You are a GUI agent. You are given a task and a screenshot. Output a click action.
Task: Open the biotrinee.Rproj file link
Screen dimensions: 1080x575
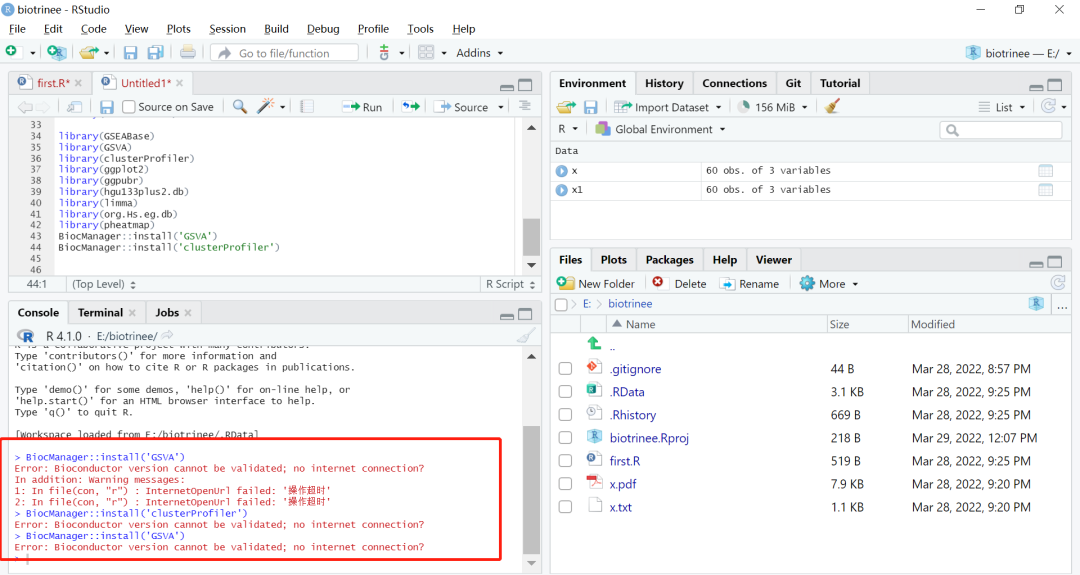(x=649, y=438)
